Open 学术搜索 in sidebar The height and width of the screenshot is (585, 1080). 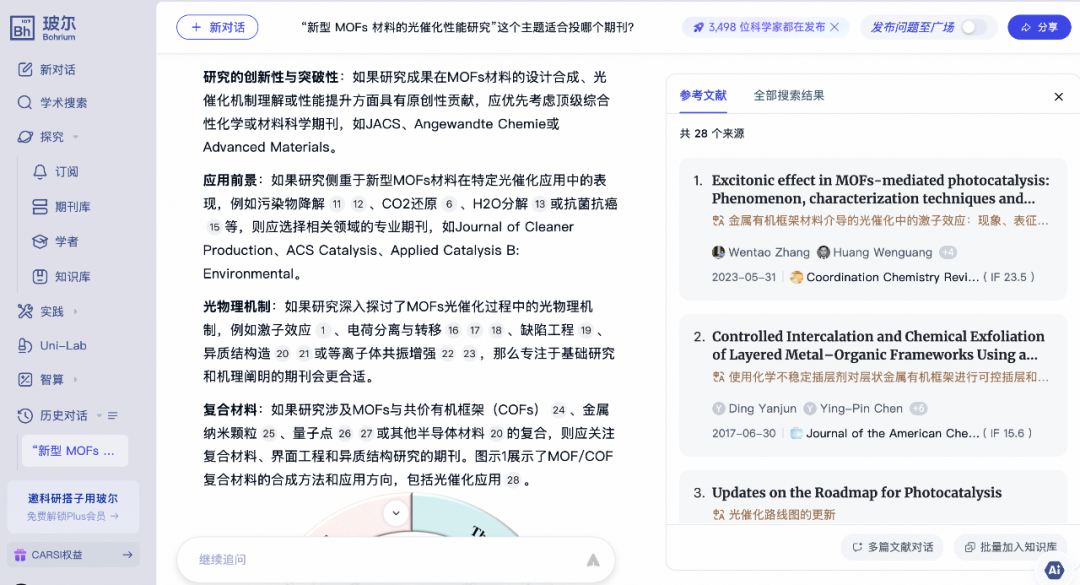point(52,103)
